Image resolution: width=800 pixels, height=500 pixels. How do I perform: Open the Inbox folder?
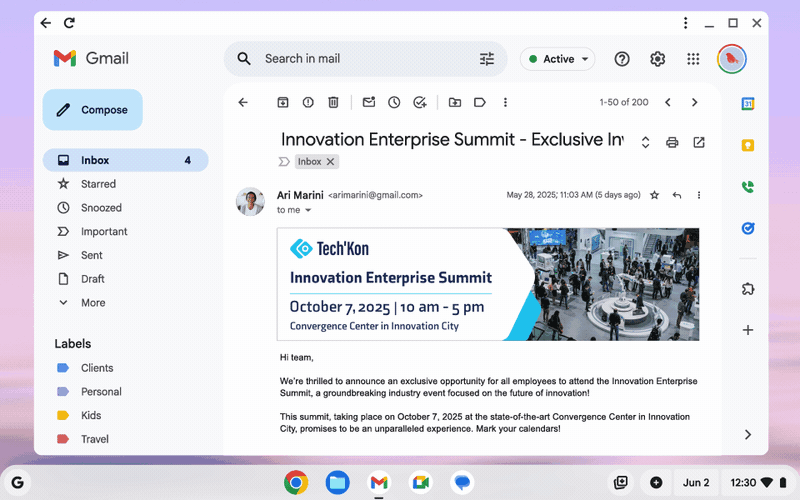[126, 160]
